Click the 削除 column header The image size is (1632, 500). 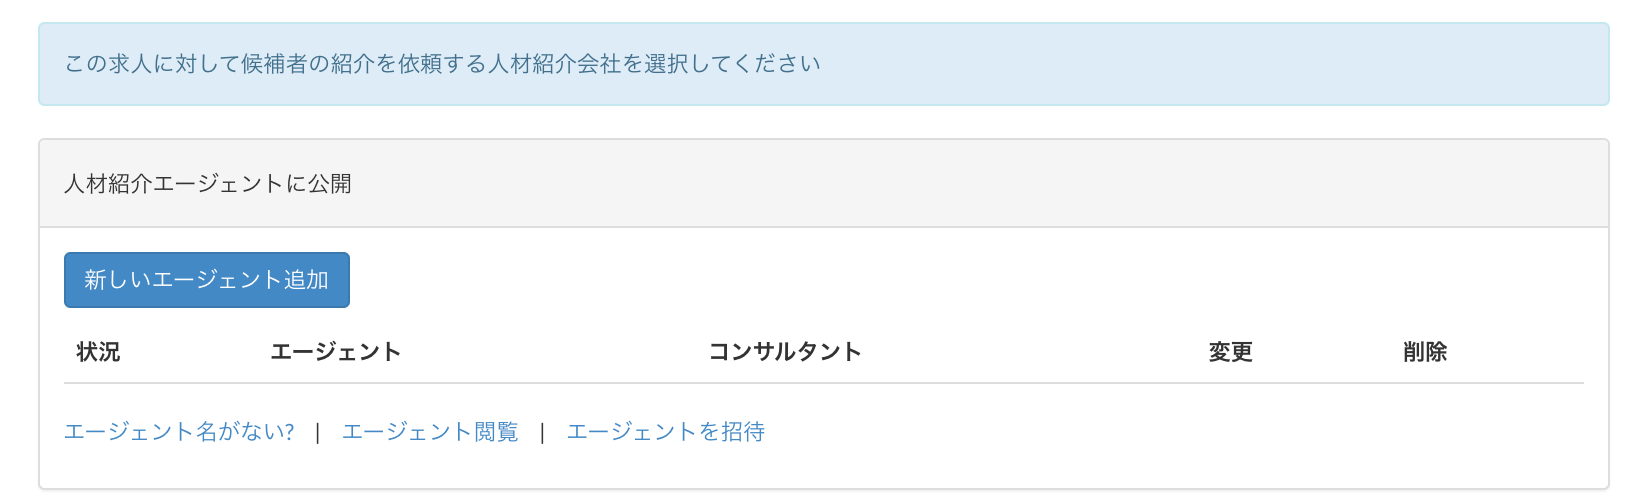click(1425, 352)
